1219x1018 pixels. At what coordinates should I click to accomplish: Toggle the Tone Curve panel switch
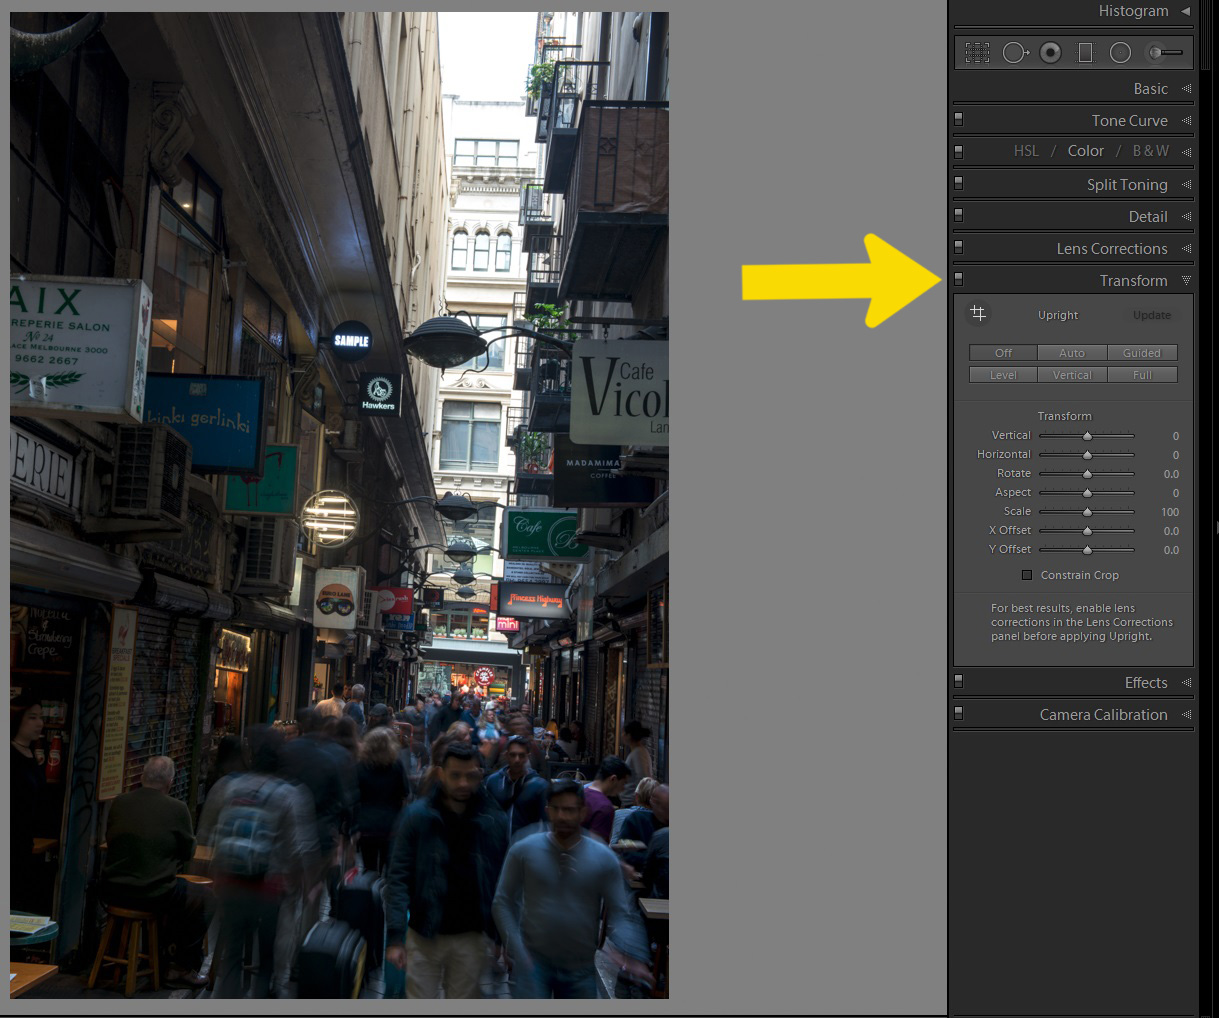click(959, 120)
